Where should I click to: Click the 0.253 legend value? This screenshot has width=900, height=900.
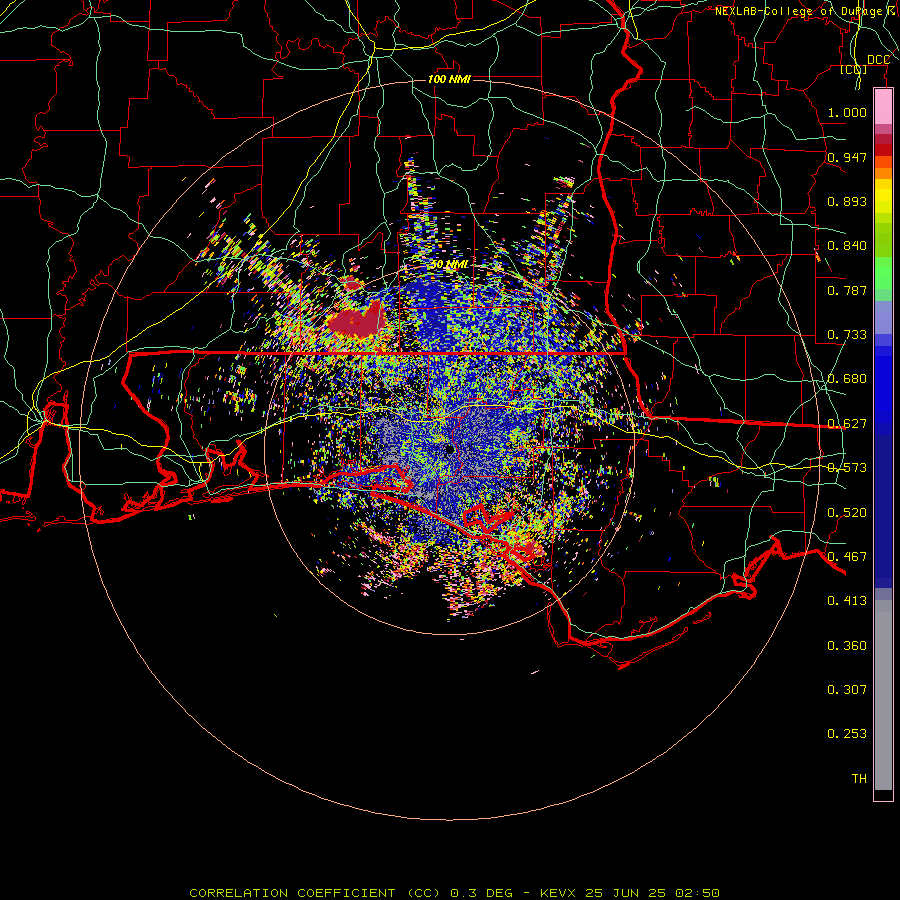click(x=847, y=734)
